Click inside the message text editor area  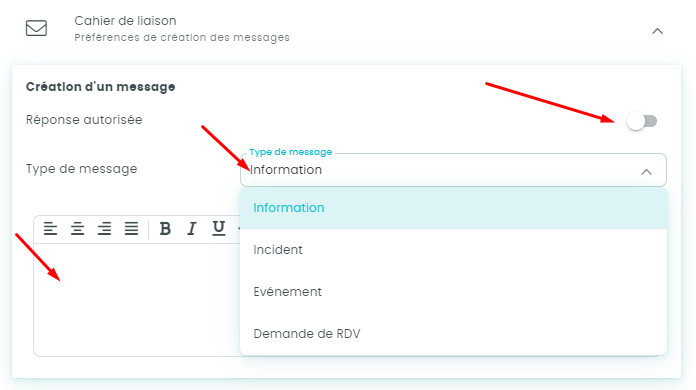137,299
